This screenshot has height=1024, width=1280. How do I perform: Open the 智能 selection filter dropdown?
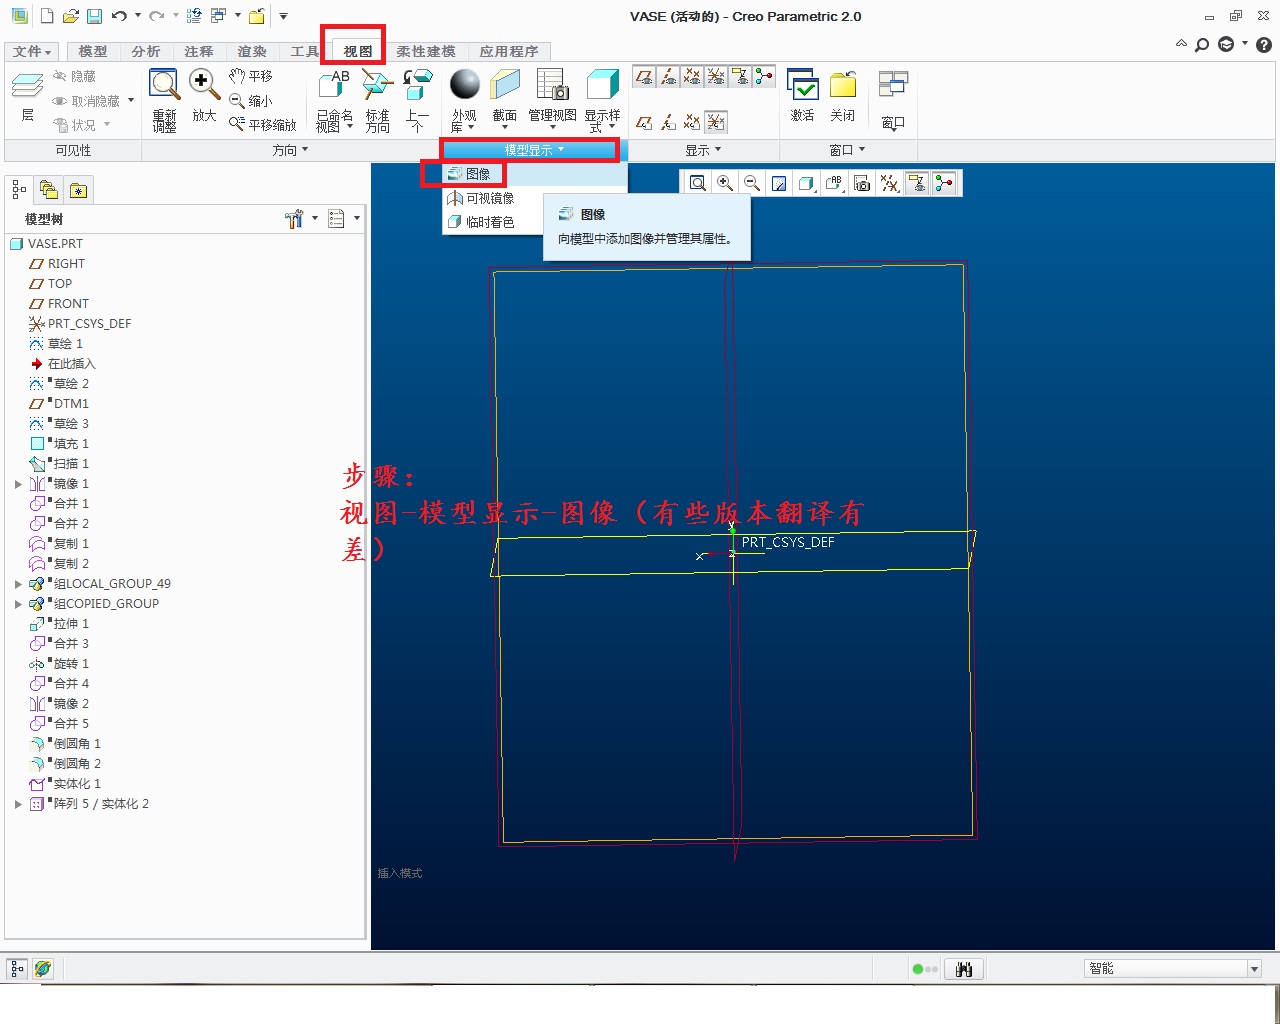(1254, 969)
